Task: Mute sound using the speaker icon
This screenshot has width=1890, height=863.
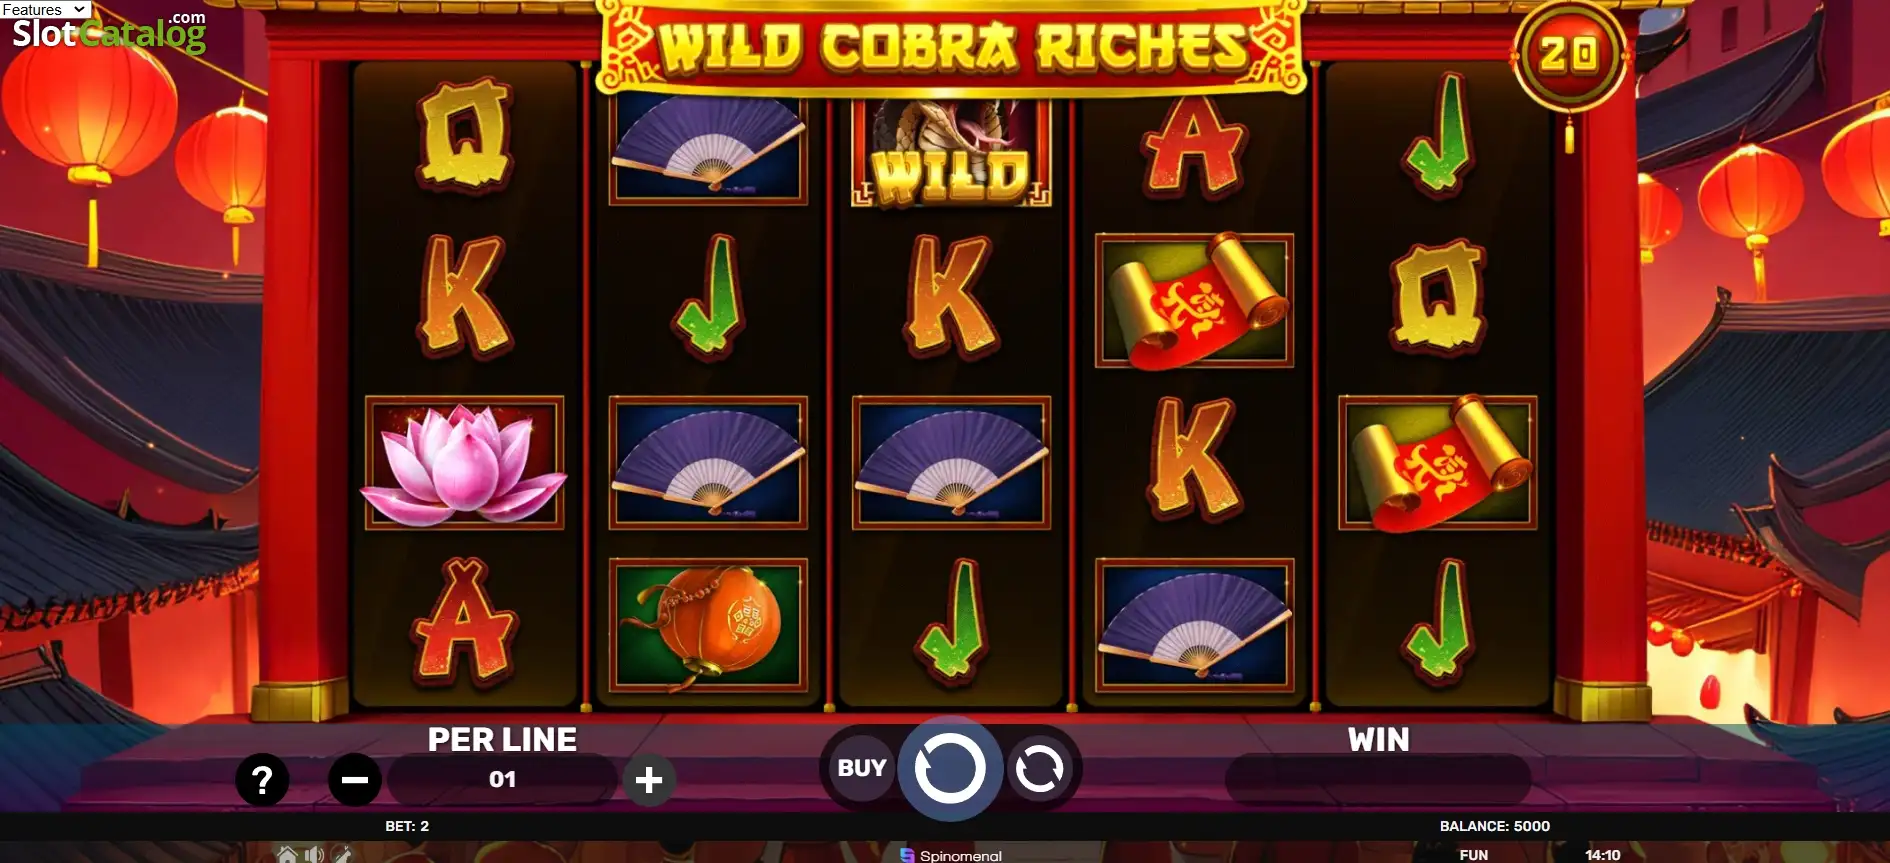Action: coord(314,854)
